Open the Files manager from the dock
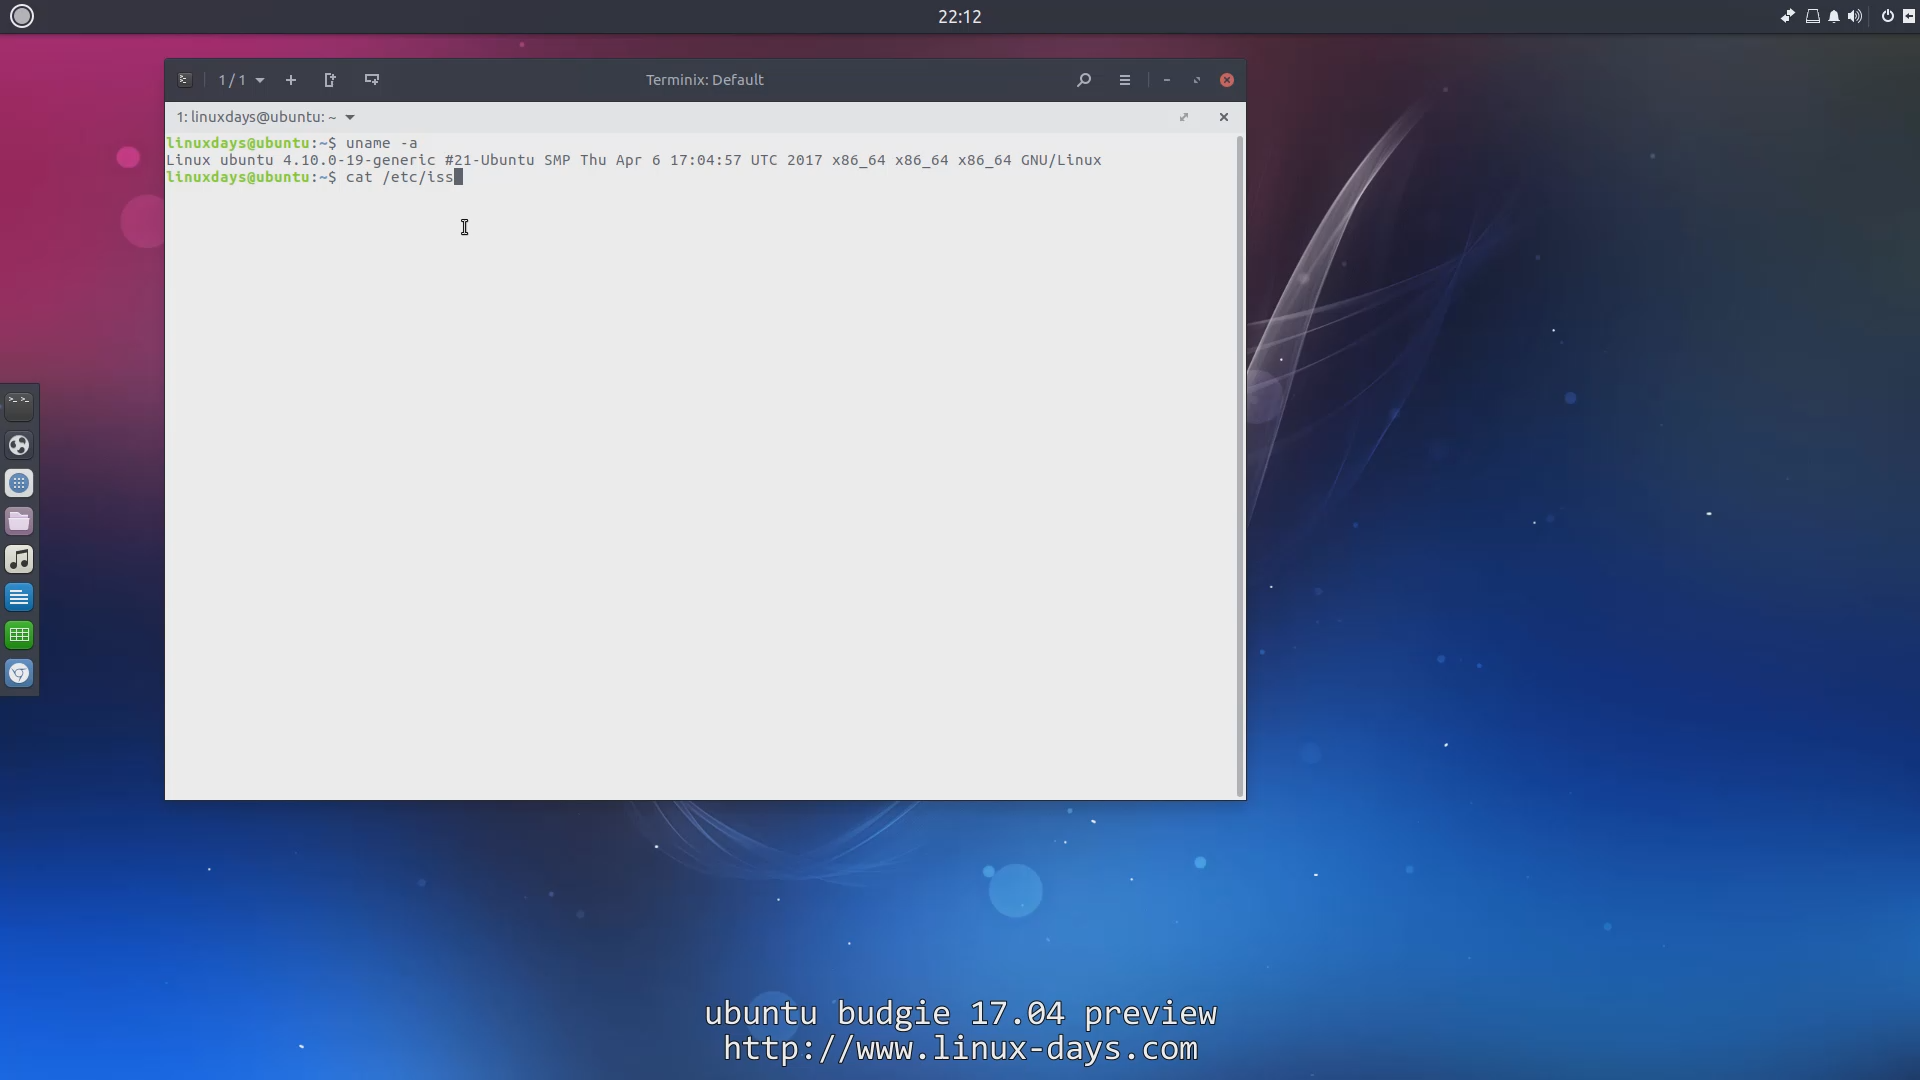 (19, 521)
